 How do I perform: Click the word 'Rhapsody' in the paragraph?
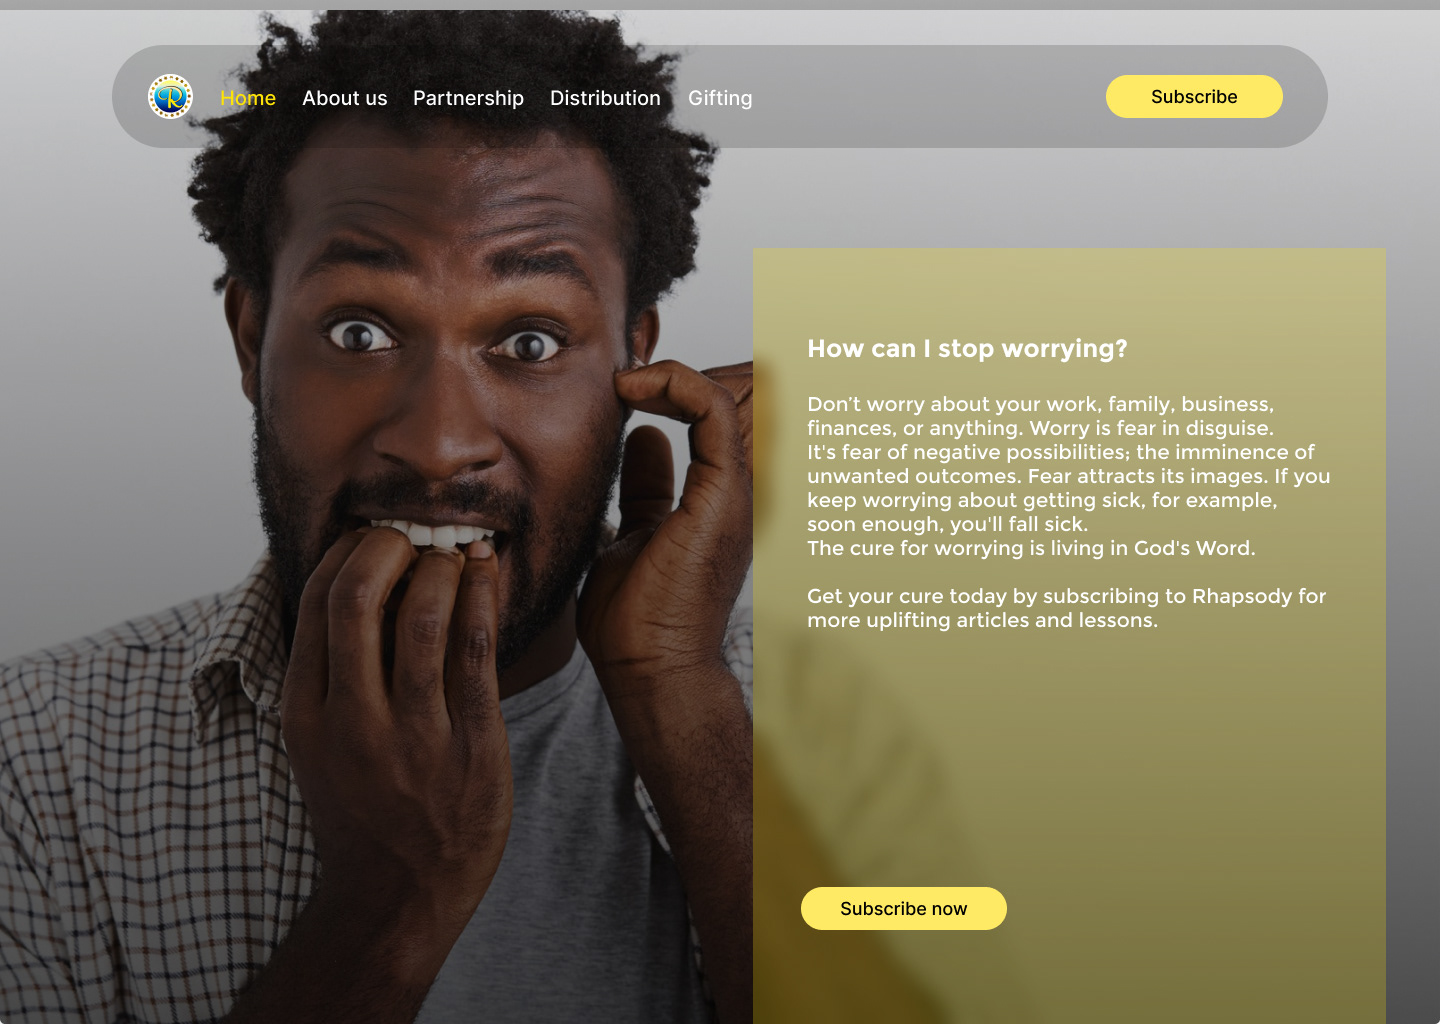[1242, 597]
